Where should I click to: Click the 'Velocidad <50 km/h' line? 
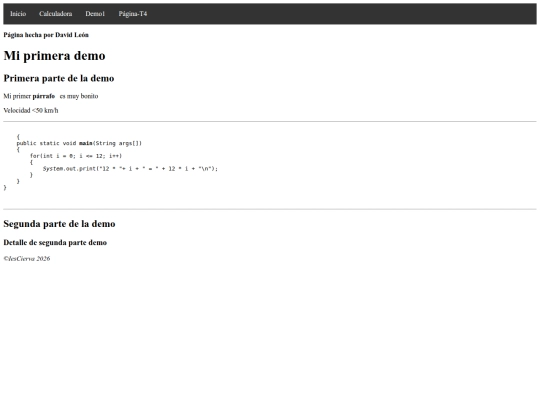click(31, 111)
